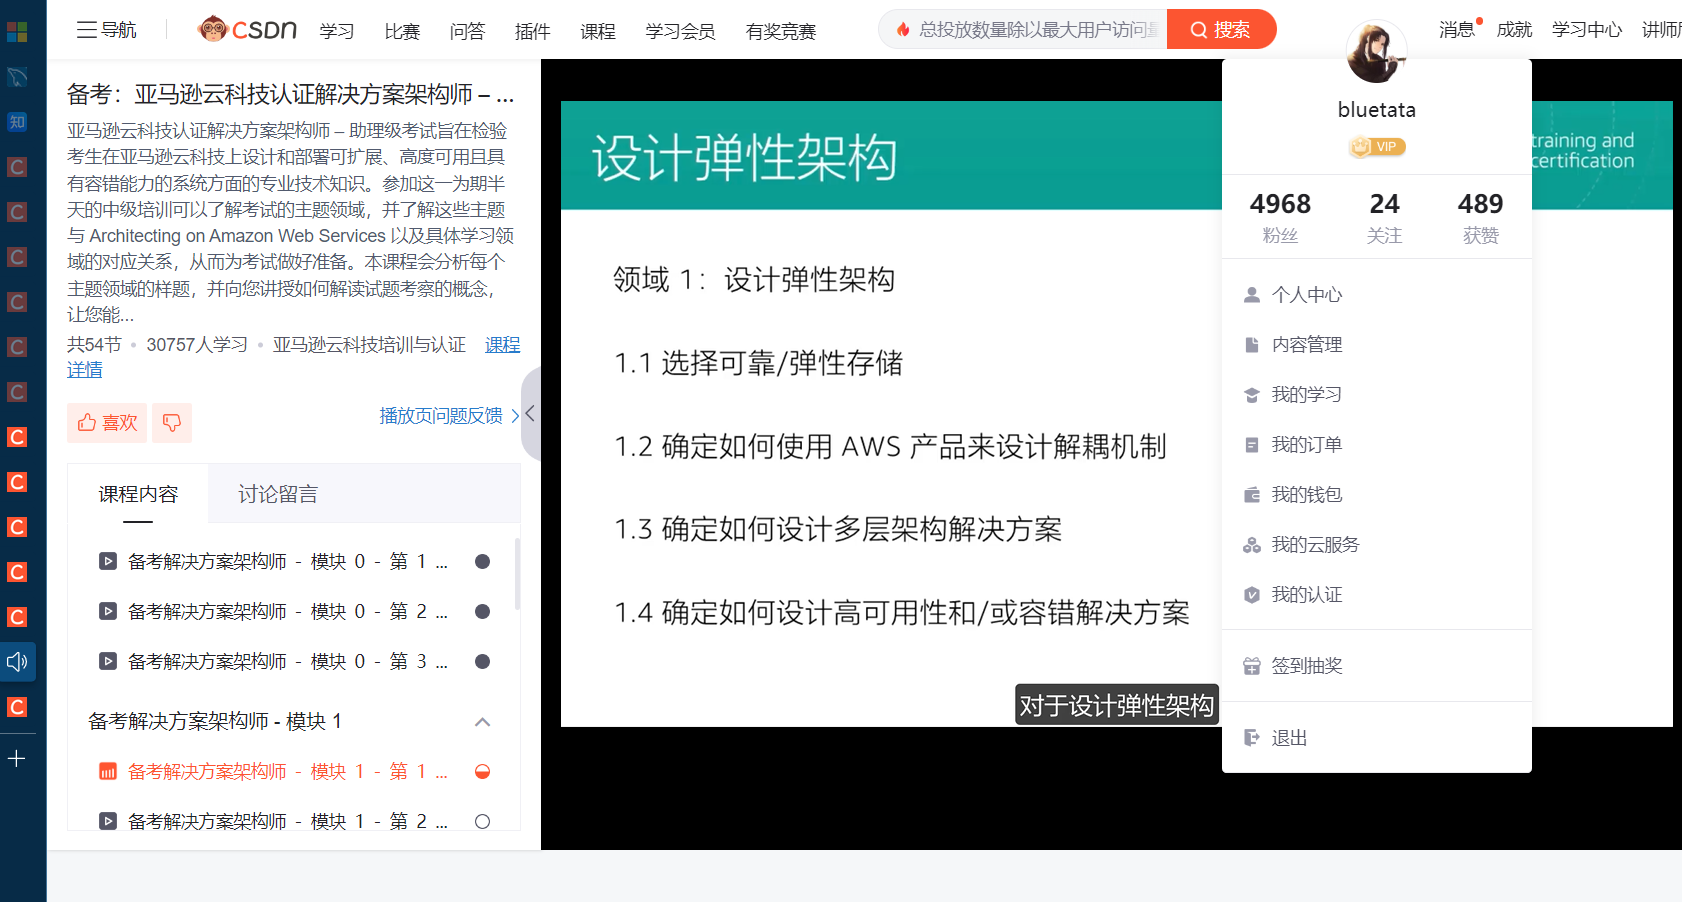Image resolution: width=1682 pixels, height=902 pixels.
Task: Open the 4968 粉丝 followers count
Action: click(x=1280, y=217)
